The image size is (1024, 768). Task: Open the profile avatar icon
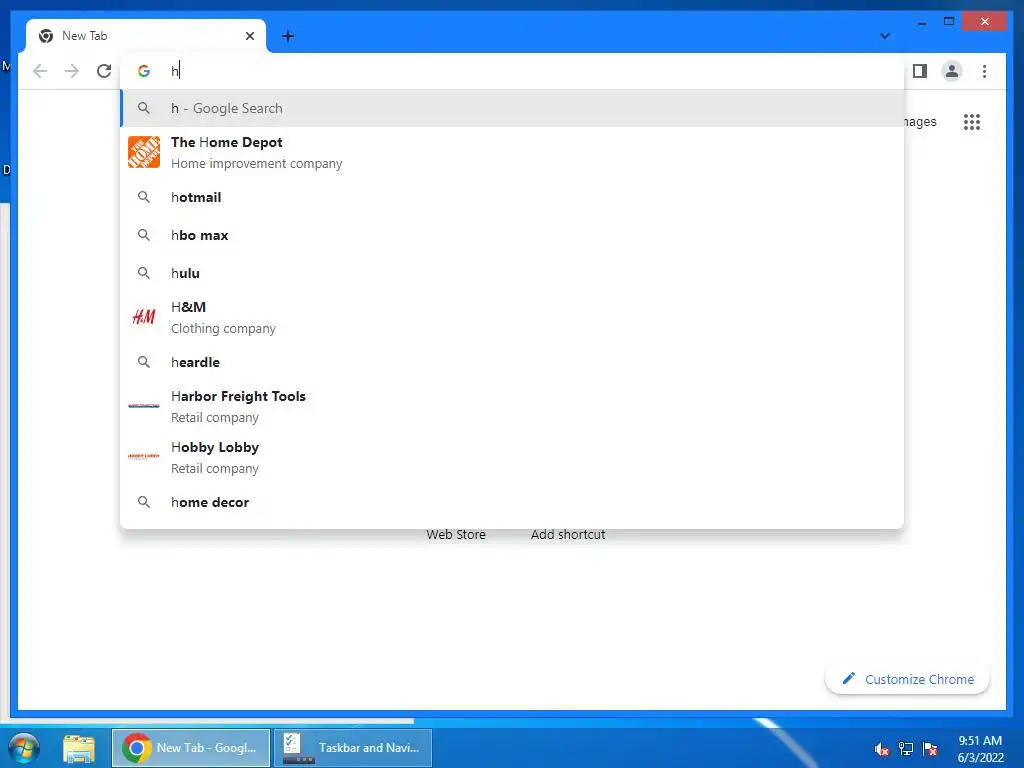952,71
